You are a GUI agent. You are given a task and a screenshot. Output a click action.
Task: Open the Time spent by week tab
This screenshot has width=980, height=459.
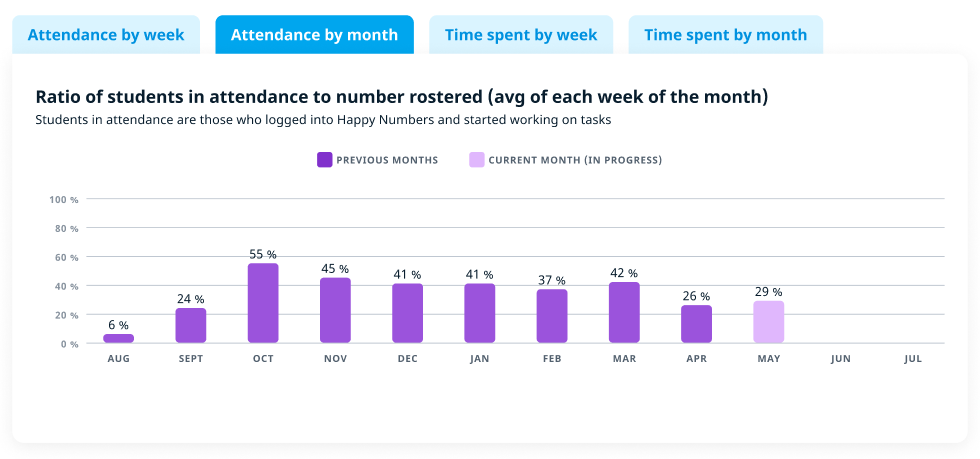[x=521, y=35]
